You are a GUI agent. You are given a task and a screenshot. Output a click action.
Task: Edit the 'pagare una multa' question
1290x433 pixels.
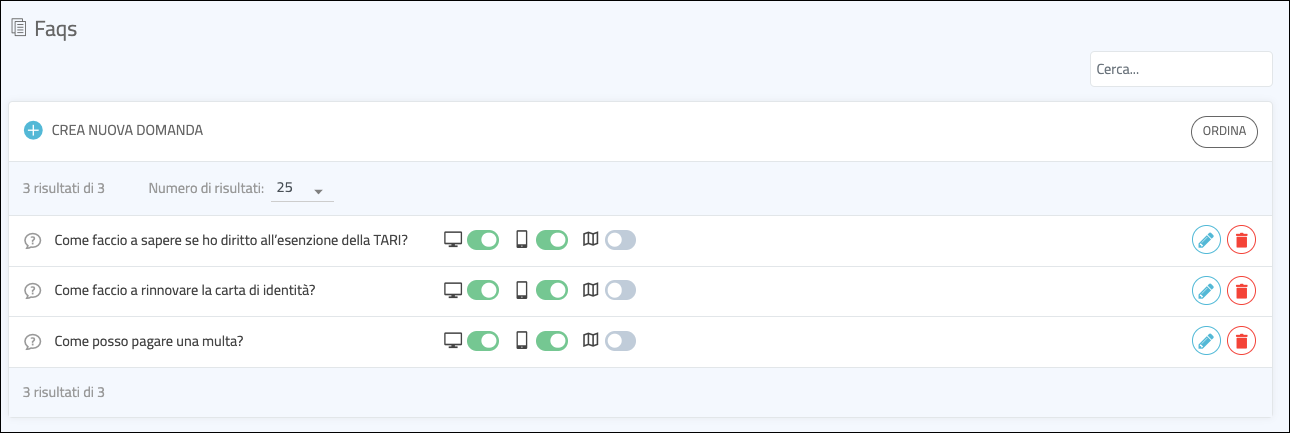coord(1206,341)
